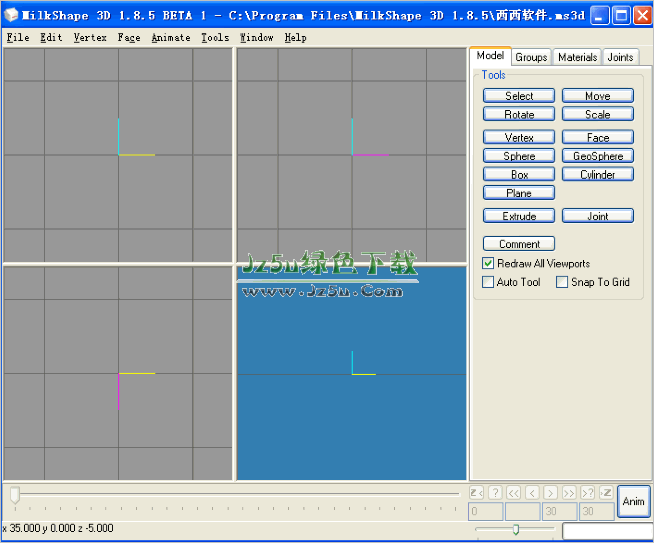Click the Comment button
The image size is (654, 543).
[x=519, y=244]
